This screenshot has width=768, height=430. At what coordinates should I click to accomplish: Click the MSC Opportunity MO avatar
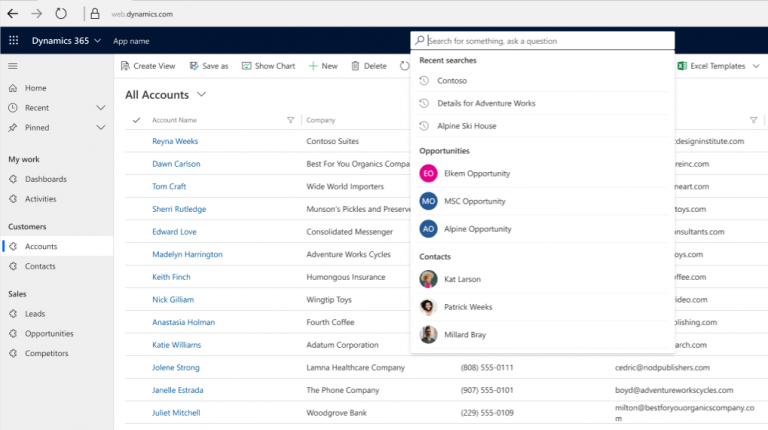[428, 201]
